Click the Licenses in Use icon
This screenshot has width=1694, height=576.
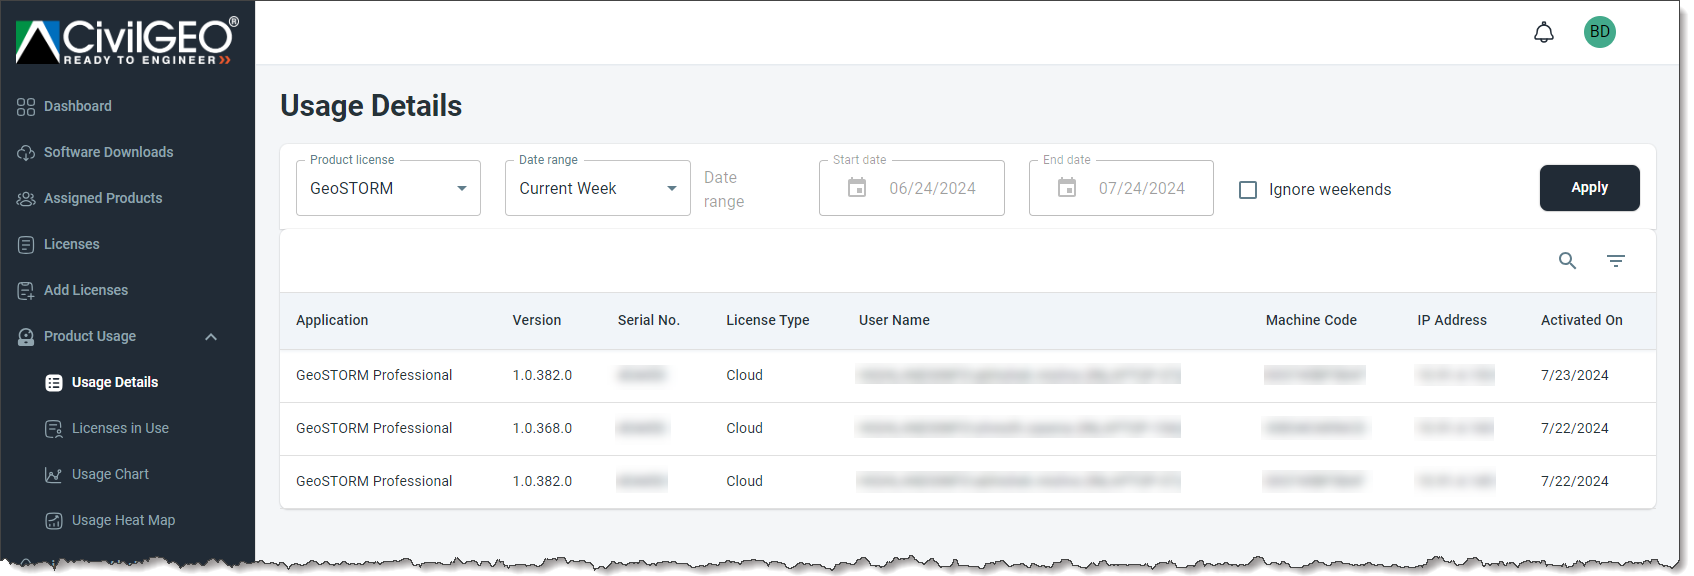pyautogui.click(x=54, y=429)
